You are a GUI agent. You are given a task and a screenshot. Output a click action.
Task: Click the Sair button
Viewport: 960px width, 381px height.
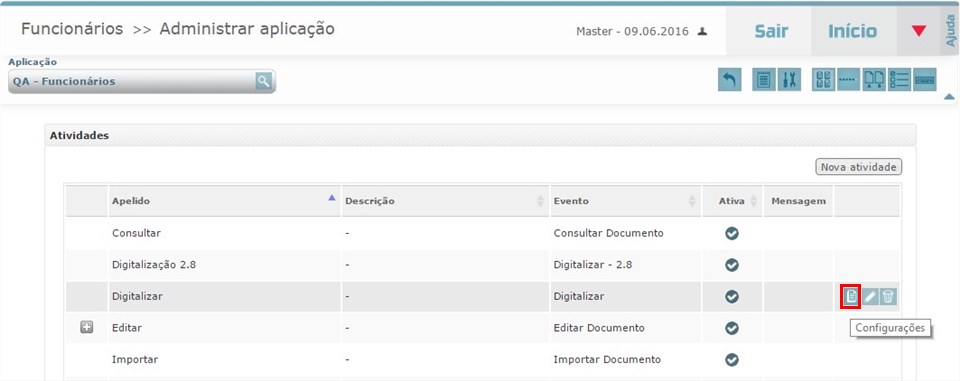[x=771, y=31]
